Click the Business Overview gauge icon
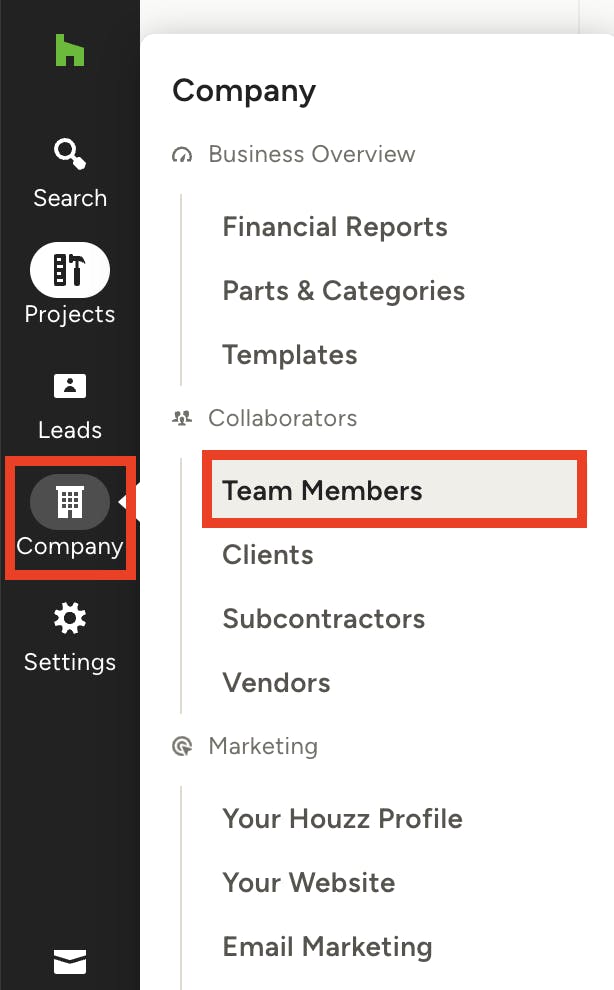 (x=182, y=154)
